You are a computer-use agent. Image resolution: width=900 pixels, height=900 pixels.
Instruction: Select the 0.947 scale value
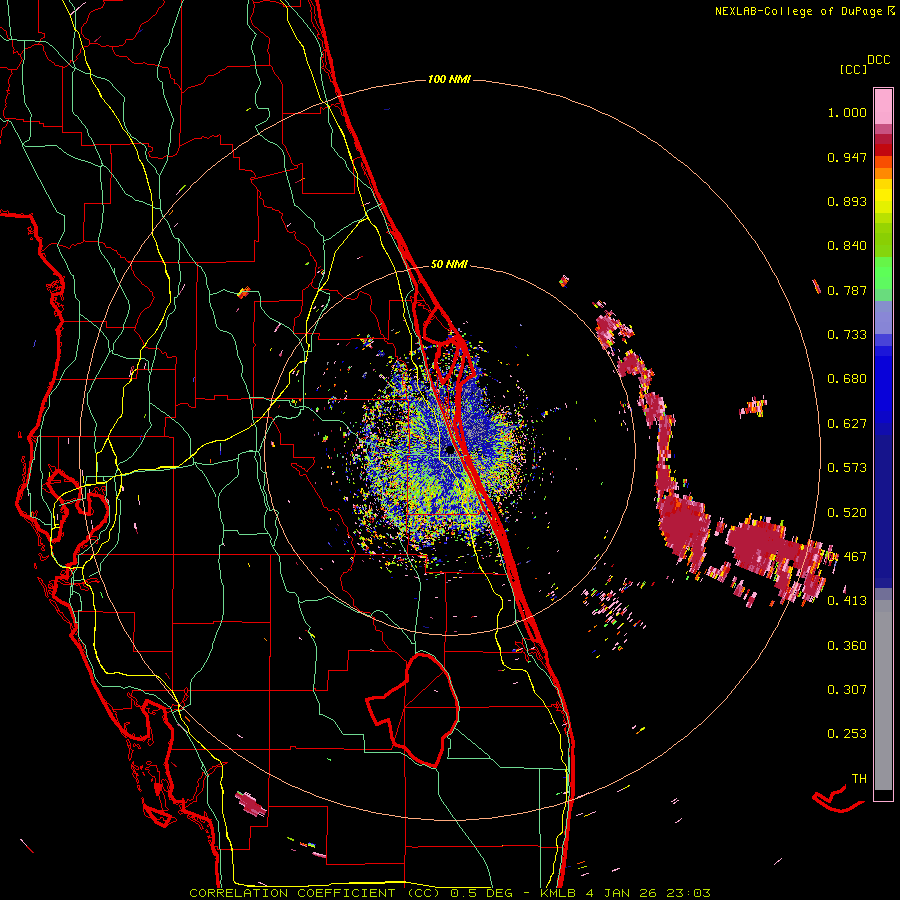(847, 157)
